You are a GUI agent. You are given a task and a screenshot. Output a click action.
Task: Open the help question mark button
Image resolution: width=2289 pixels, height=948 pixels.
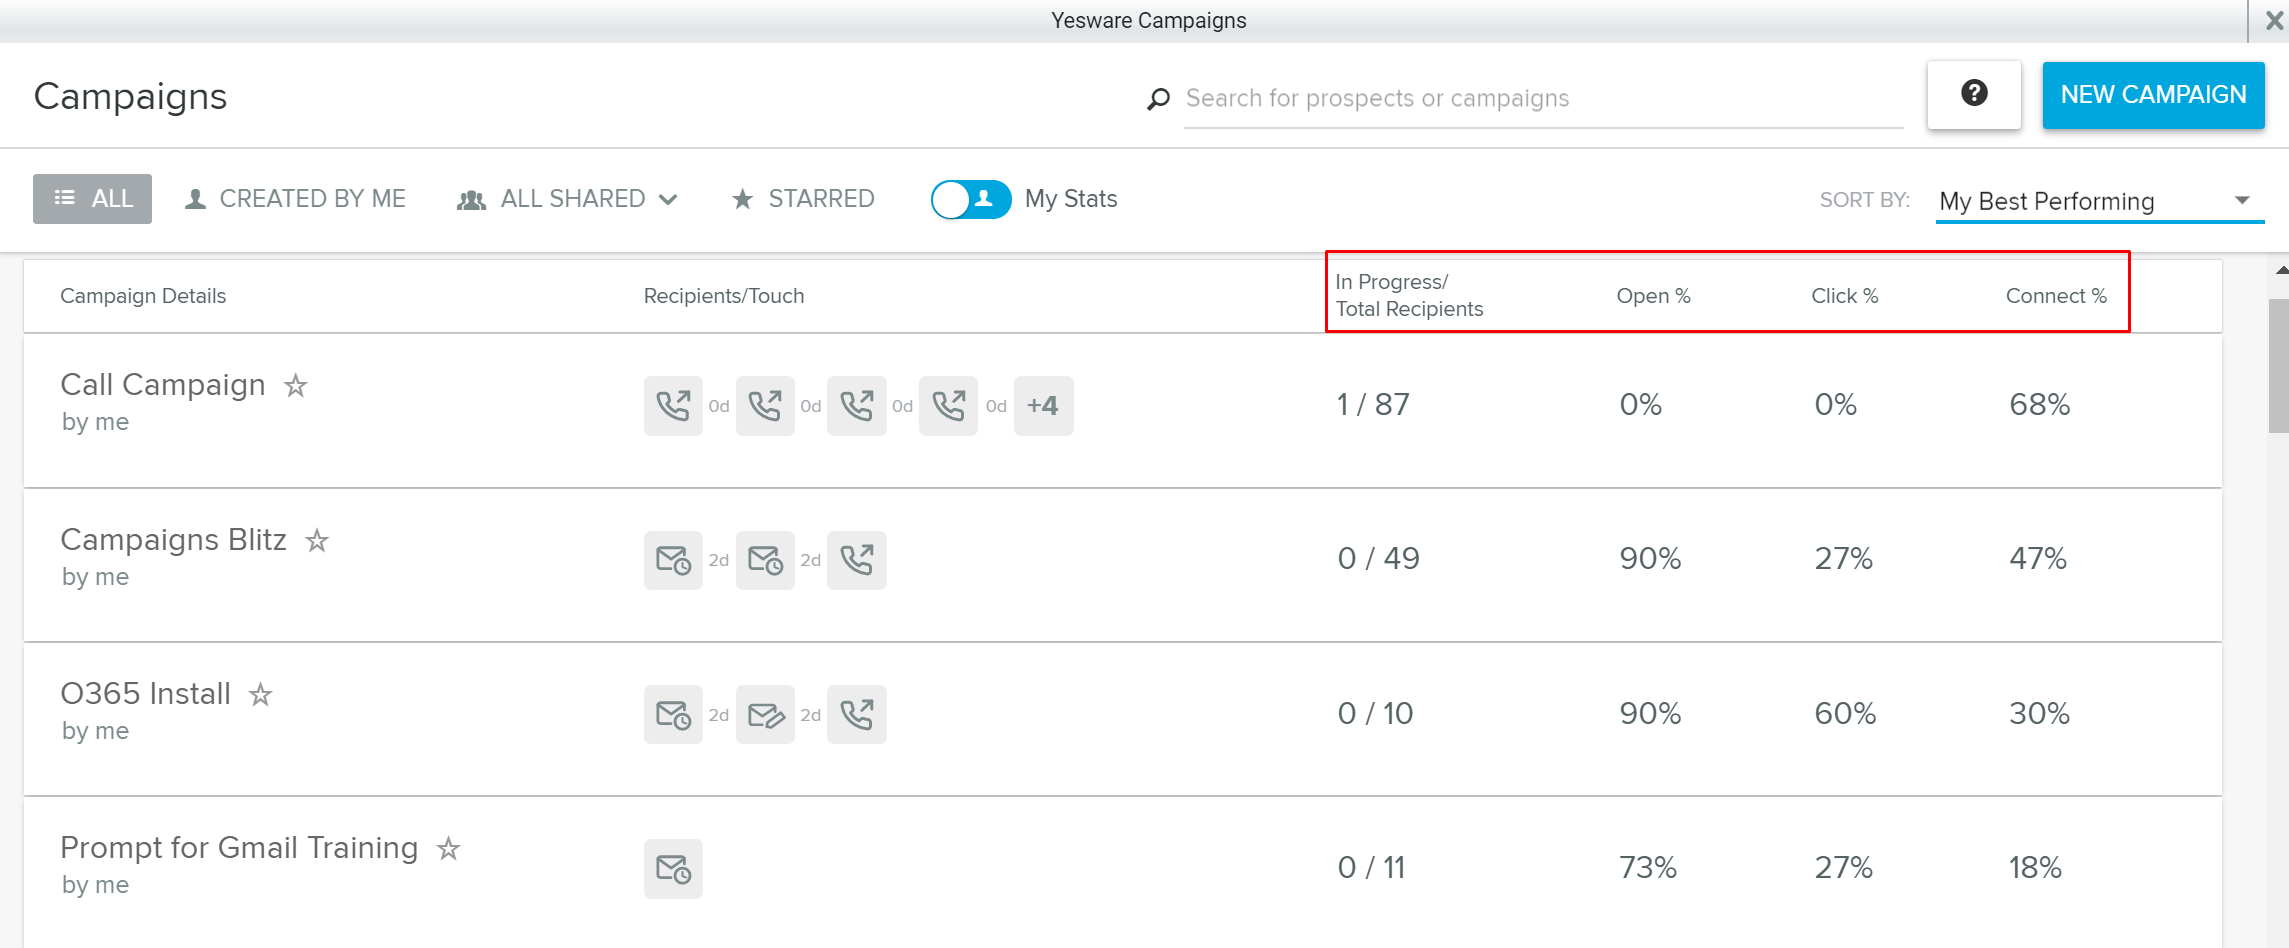[1974, 94]
